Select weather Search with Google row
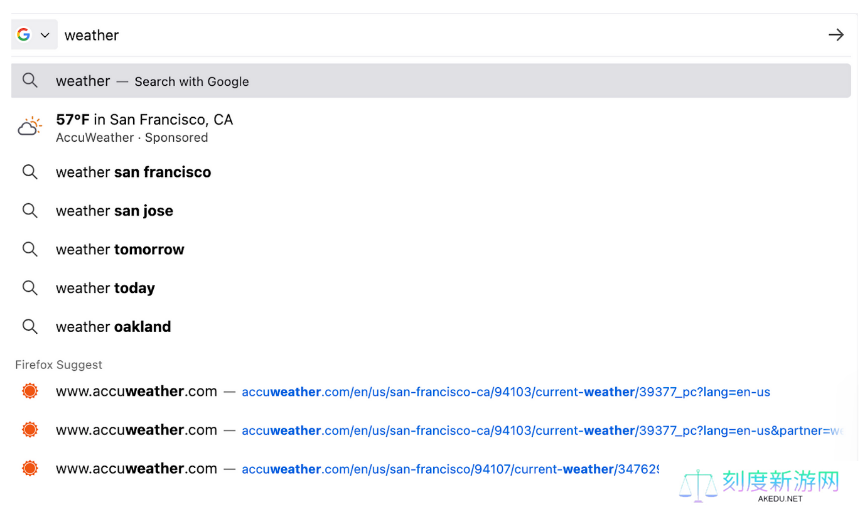Screen dimensions: 859x511 431,81
